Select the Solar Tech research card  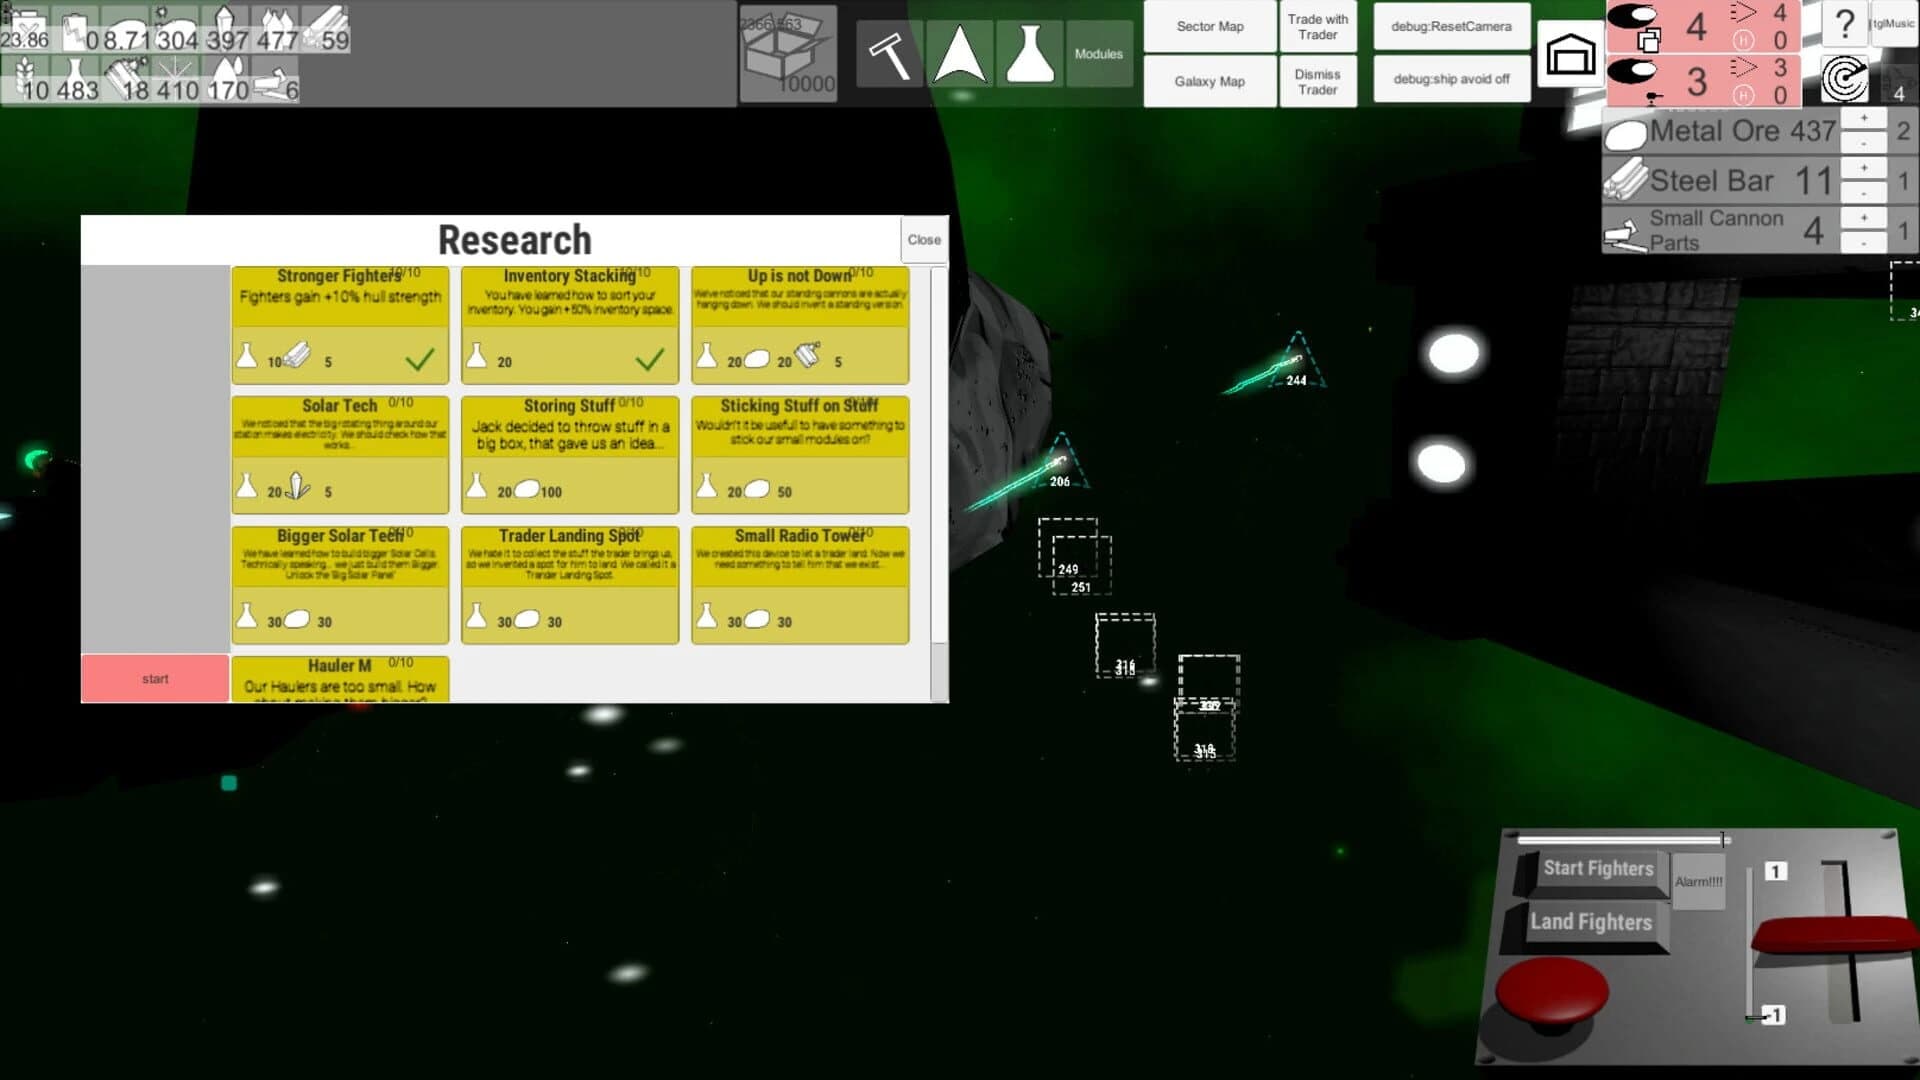[x=340, y=455]
